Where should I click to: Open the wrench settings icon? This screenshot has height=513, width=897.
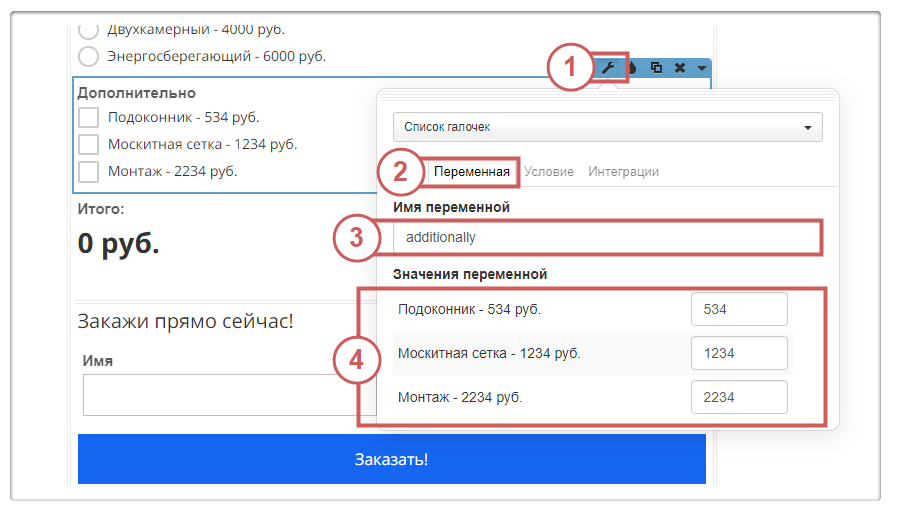point(607,68)
